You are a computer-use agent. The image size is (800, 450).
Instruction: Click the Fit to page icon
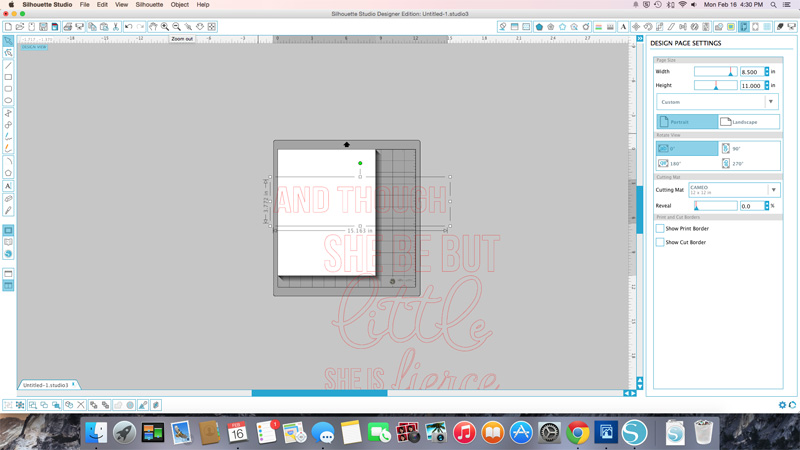coord(212,27)
